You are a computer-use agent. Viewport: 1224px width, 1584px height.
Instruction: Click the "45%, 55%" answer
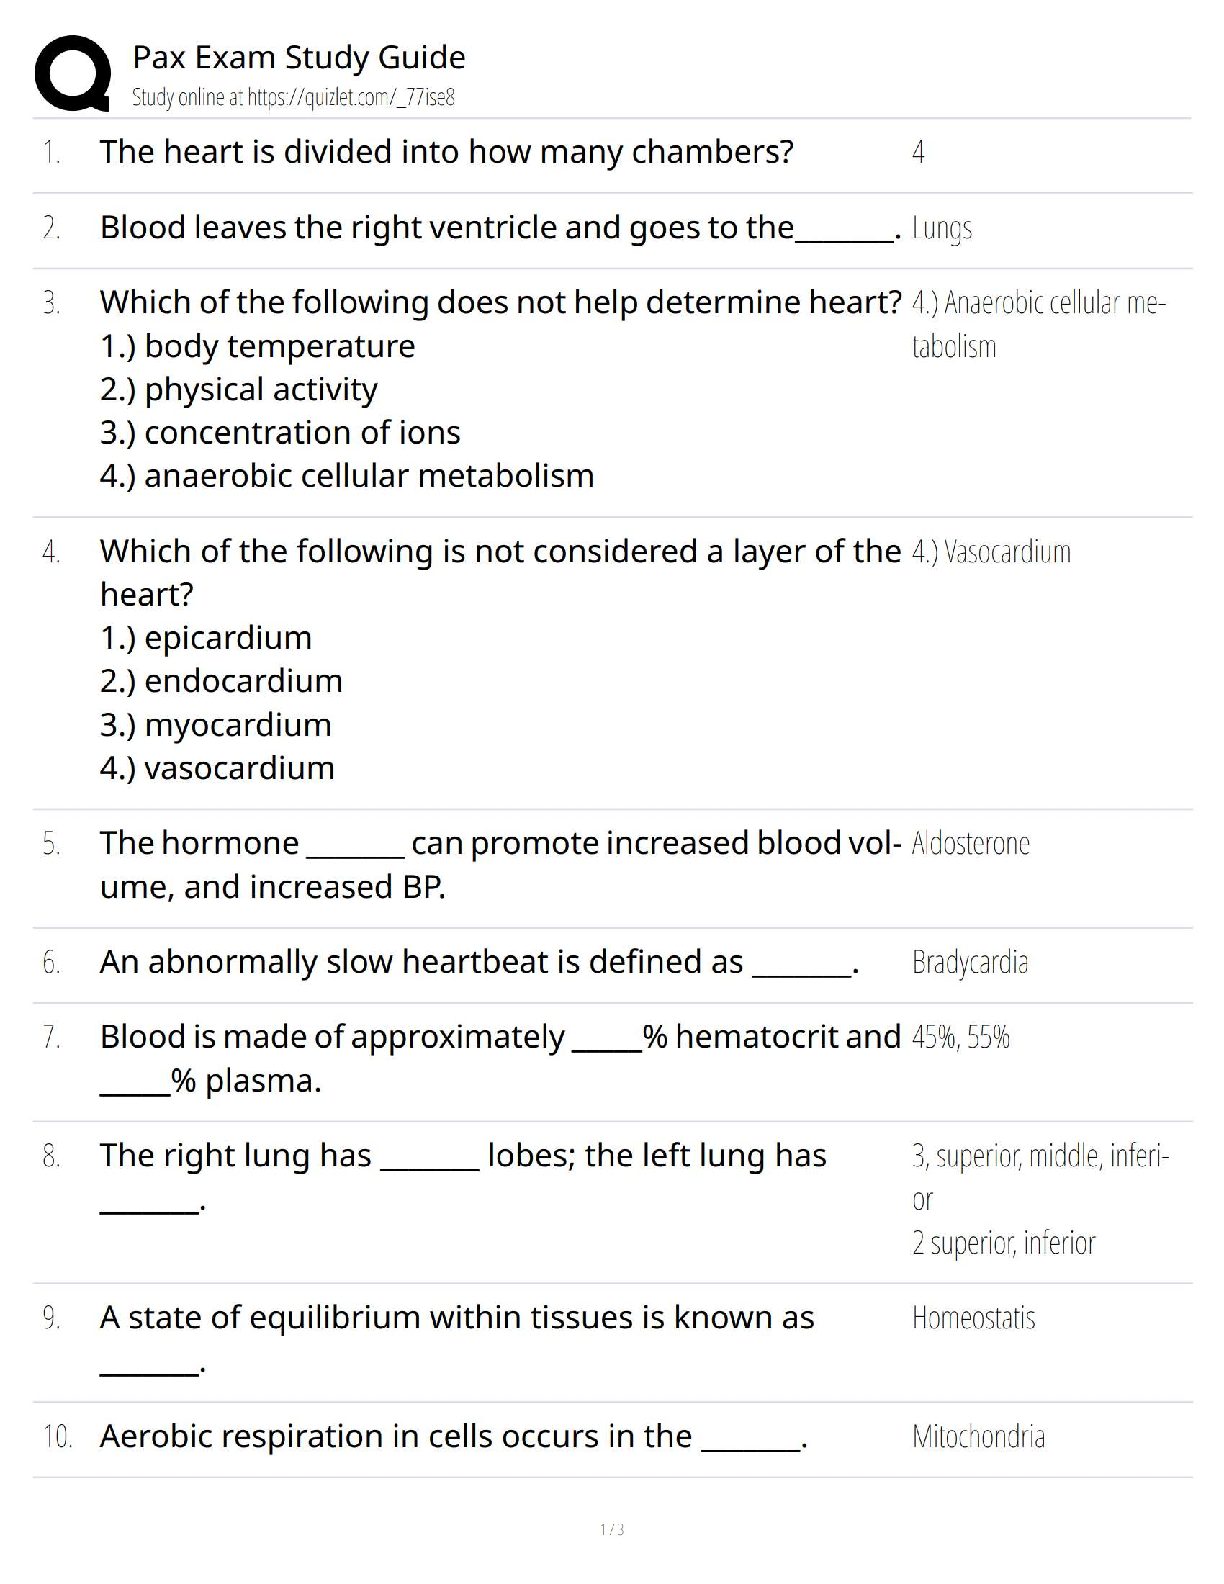click(x=960, y=1037)
